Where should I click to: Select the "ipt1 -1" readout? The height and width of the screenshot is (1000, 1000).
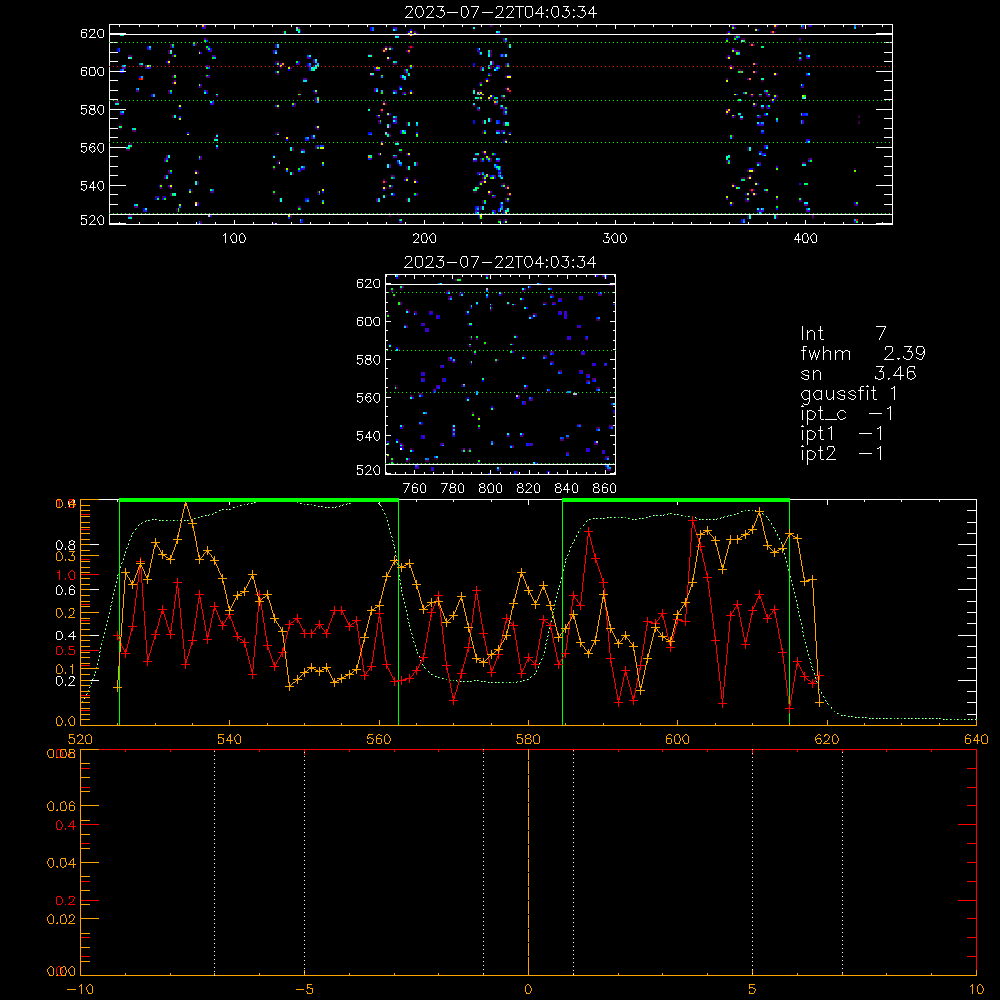click(842, 434)
